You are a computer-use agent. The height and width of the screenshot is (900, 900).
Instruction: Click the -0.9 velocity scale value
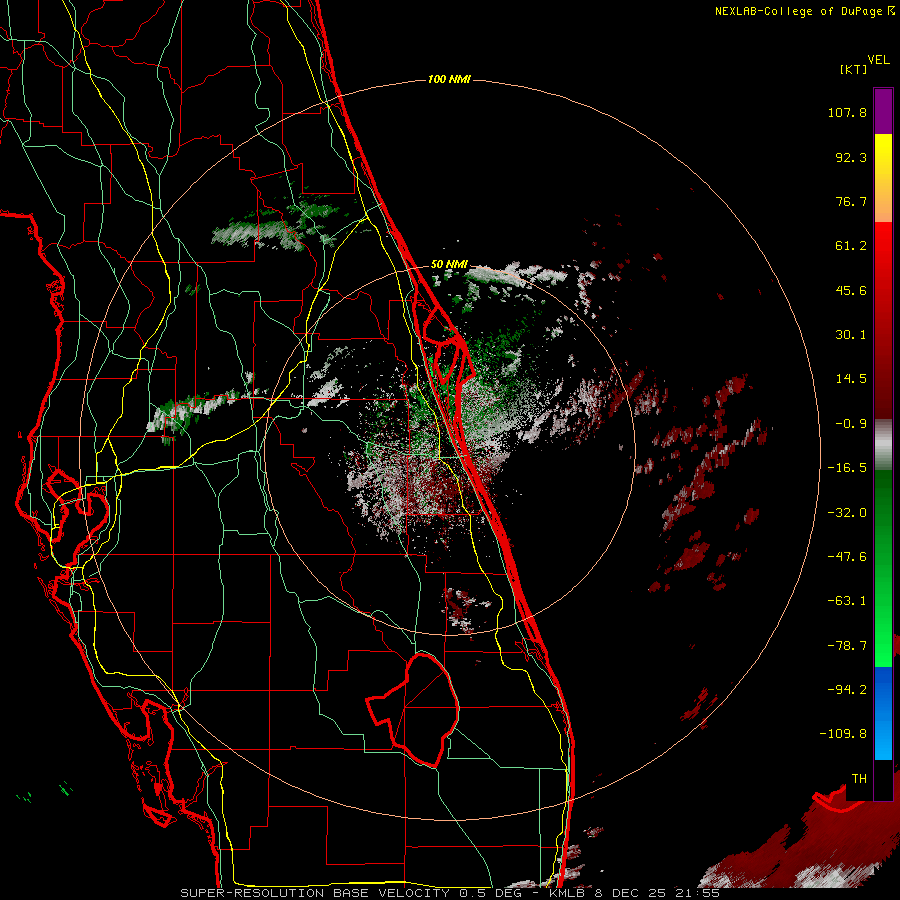pyautogui.click(x=851, y=424)
